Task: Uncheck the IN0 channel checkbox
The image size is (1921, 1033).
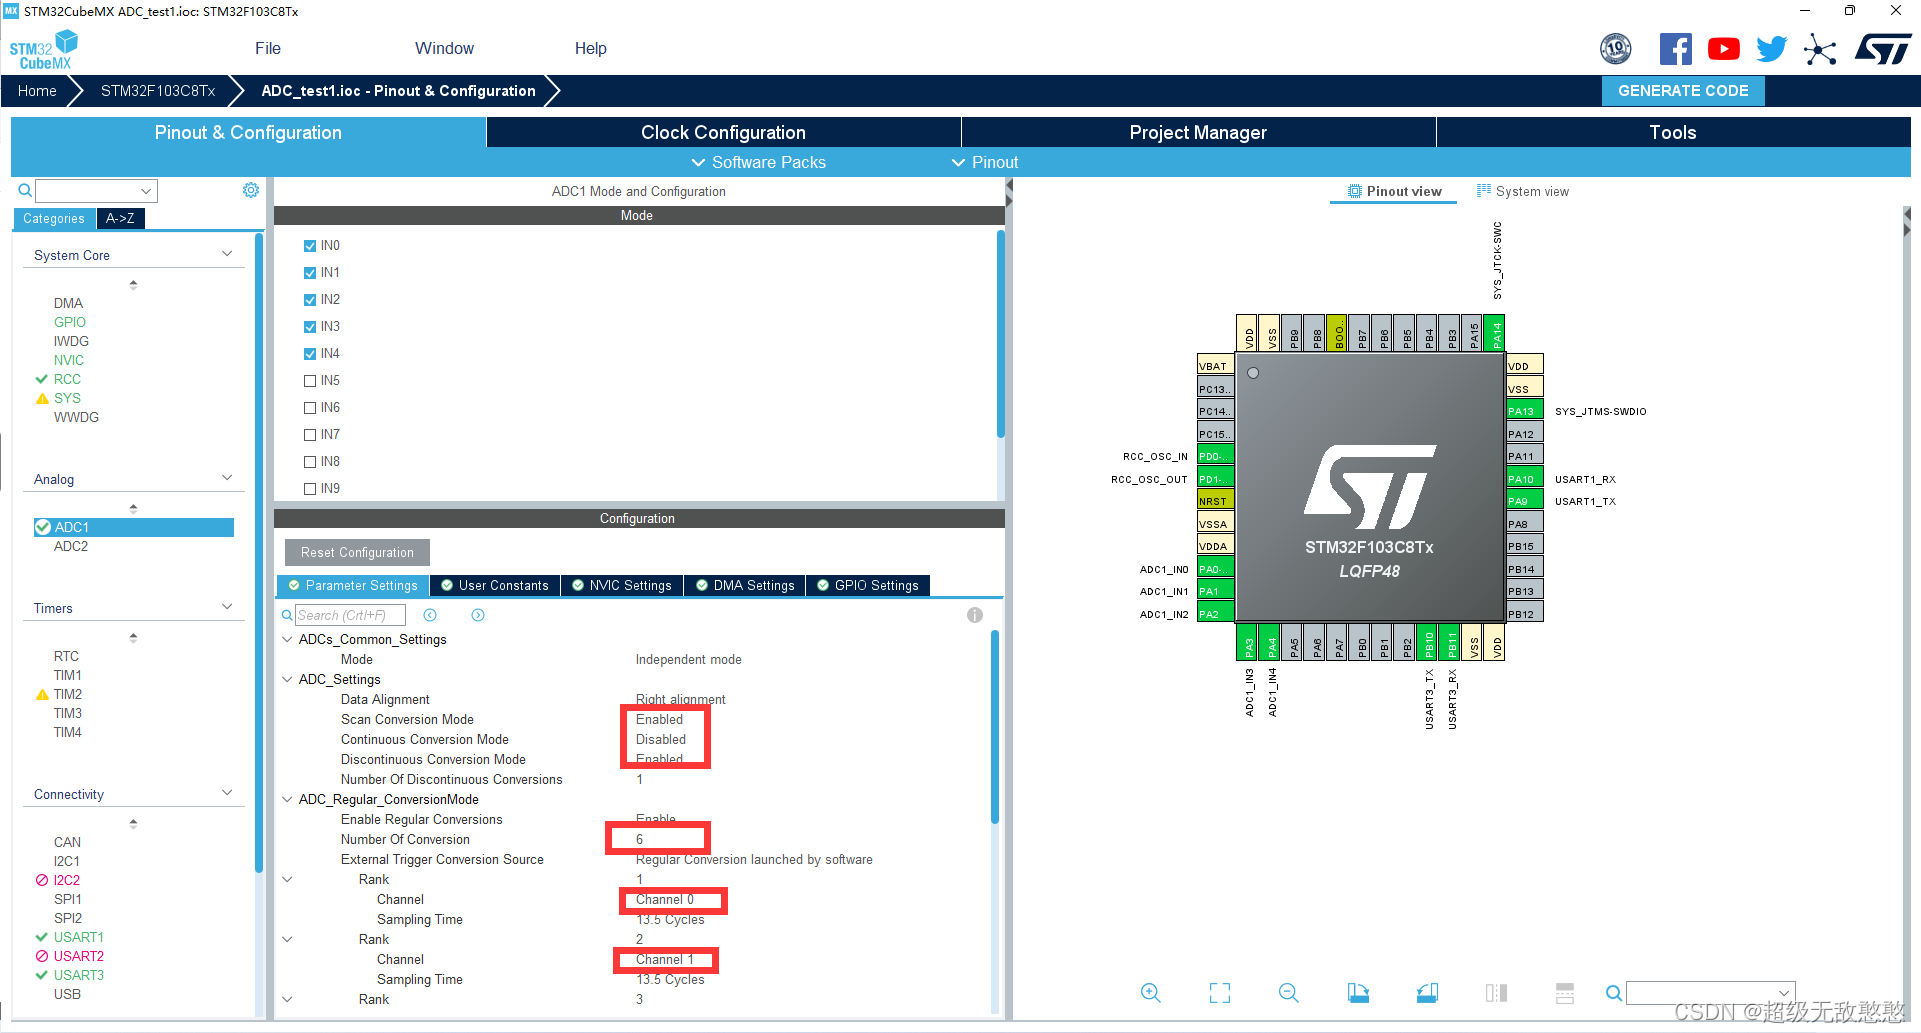Action: [310, 246]
